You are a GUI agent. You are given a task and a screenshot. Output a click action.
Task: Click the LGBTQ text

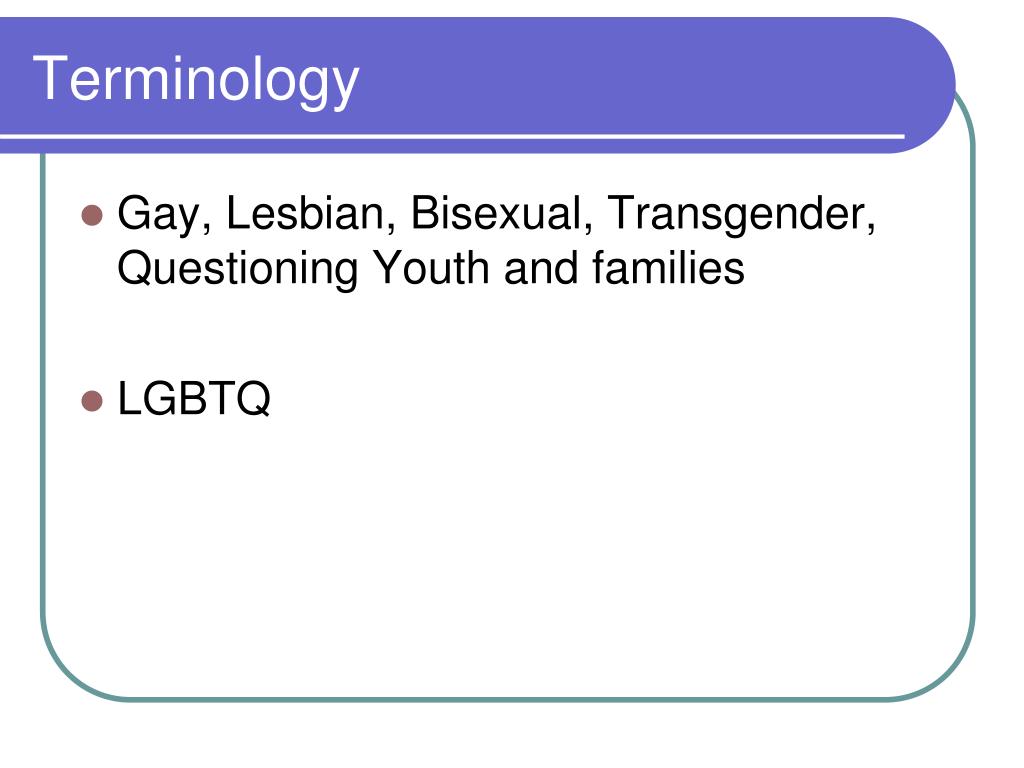point(194,398)
